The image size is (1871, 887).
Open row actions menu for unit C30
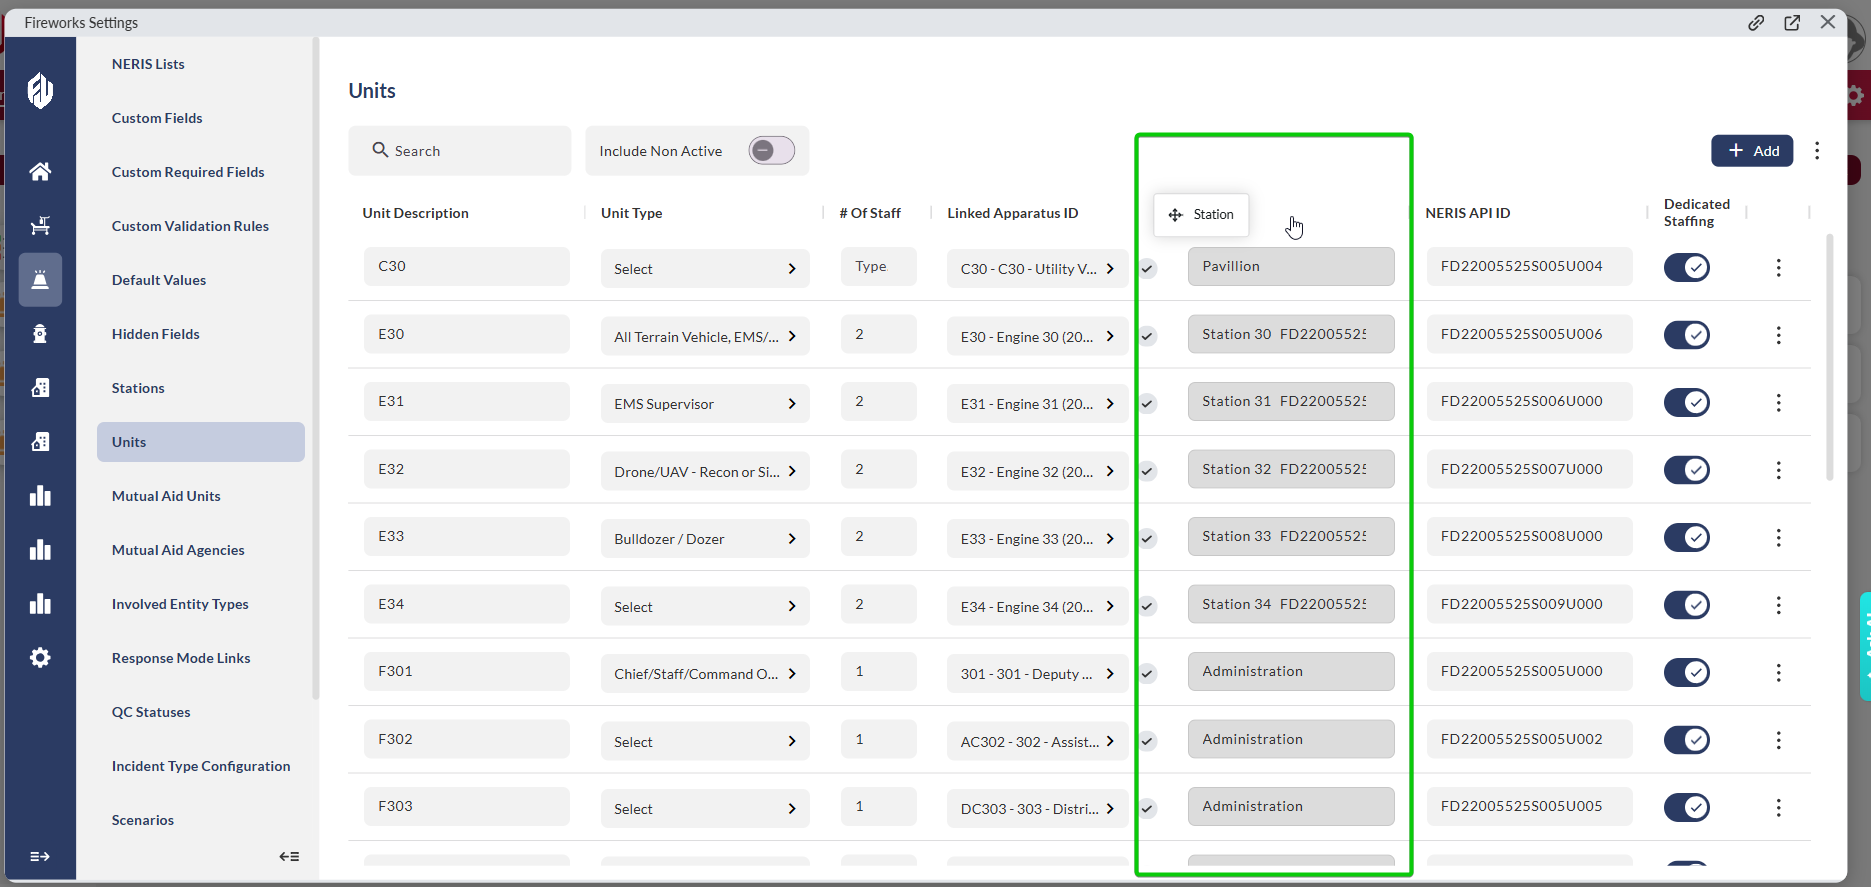tap(1778, 268)
